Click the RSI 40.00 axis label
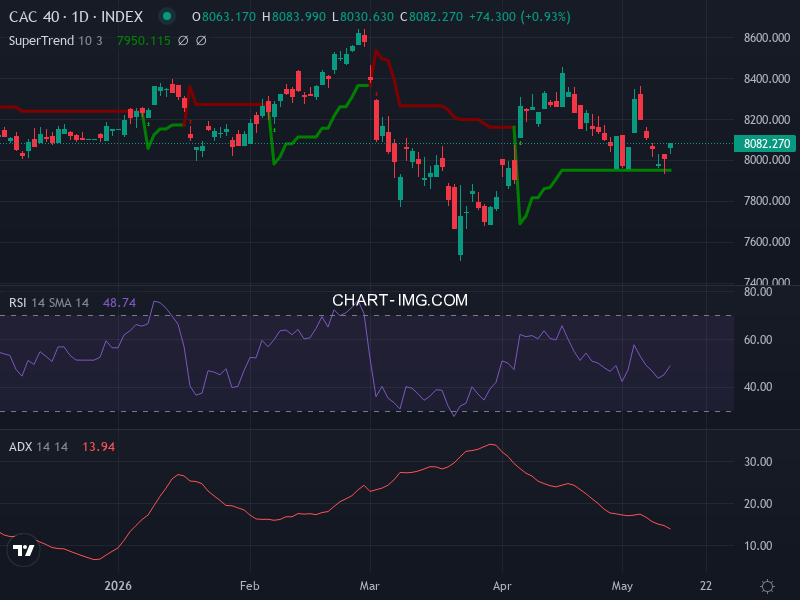 [x=758, y=387]
